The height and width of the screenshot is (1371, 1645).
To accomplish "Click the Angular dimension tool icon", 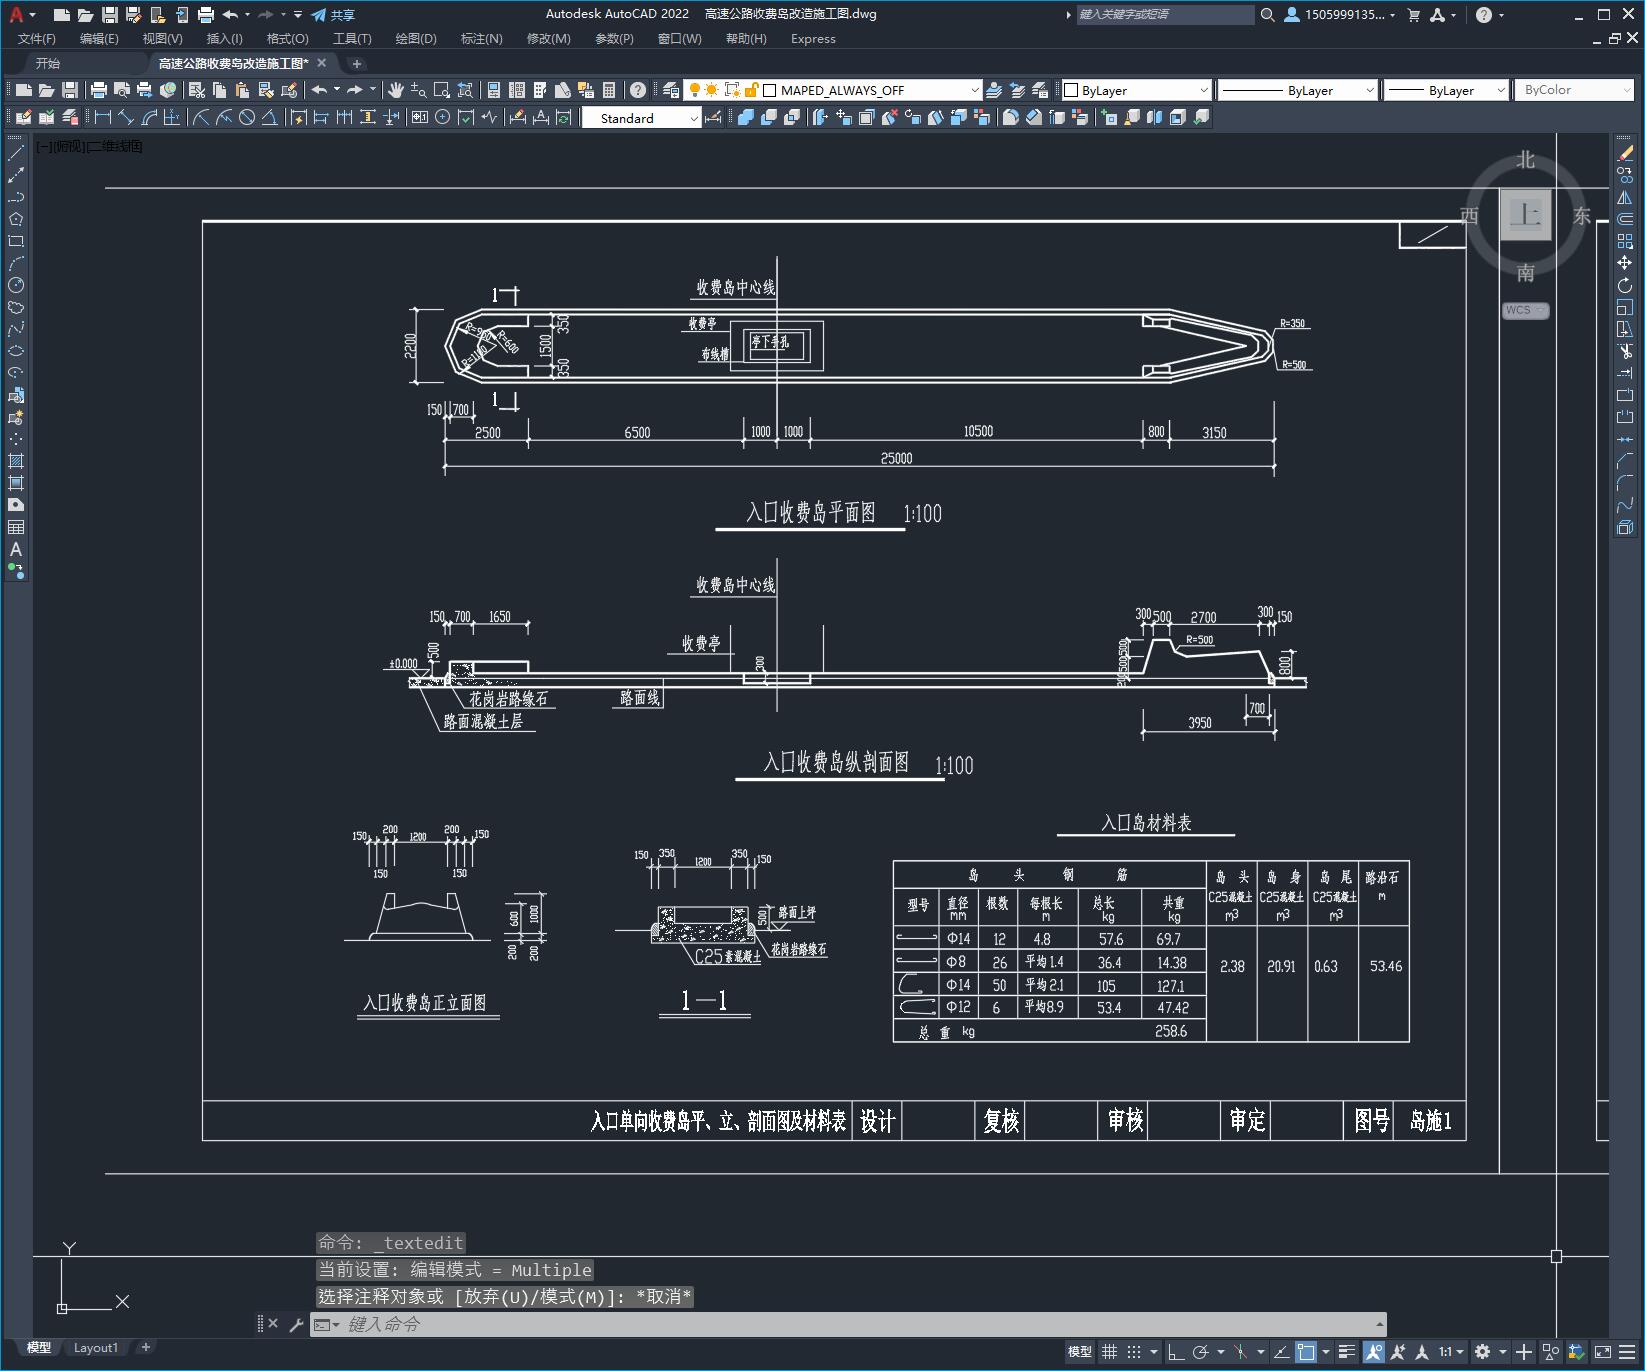I will pos(270,117).
